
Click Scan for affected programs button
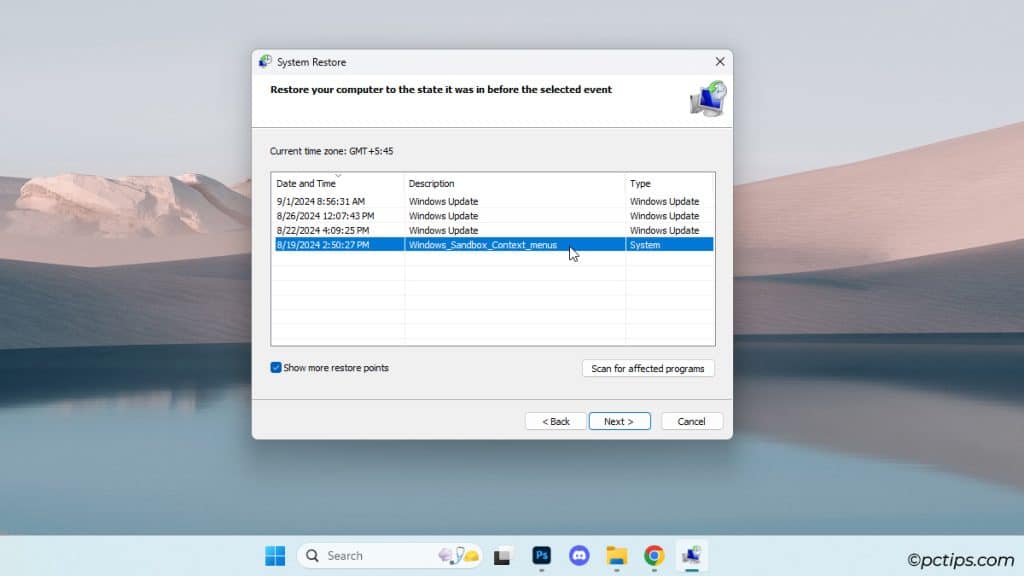pyautogui.click(x=648, y=369)
